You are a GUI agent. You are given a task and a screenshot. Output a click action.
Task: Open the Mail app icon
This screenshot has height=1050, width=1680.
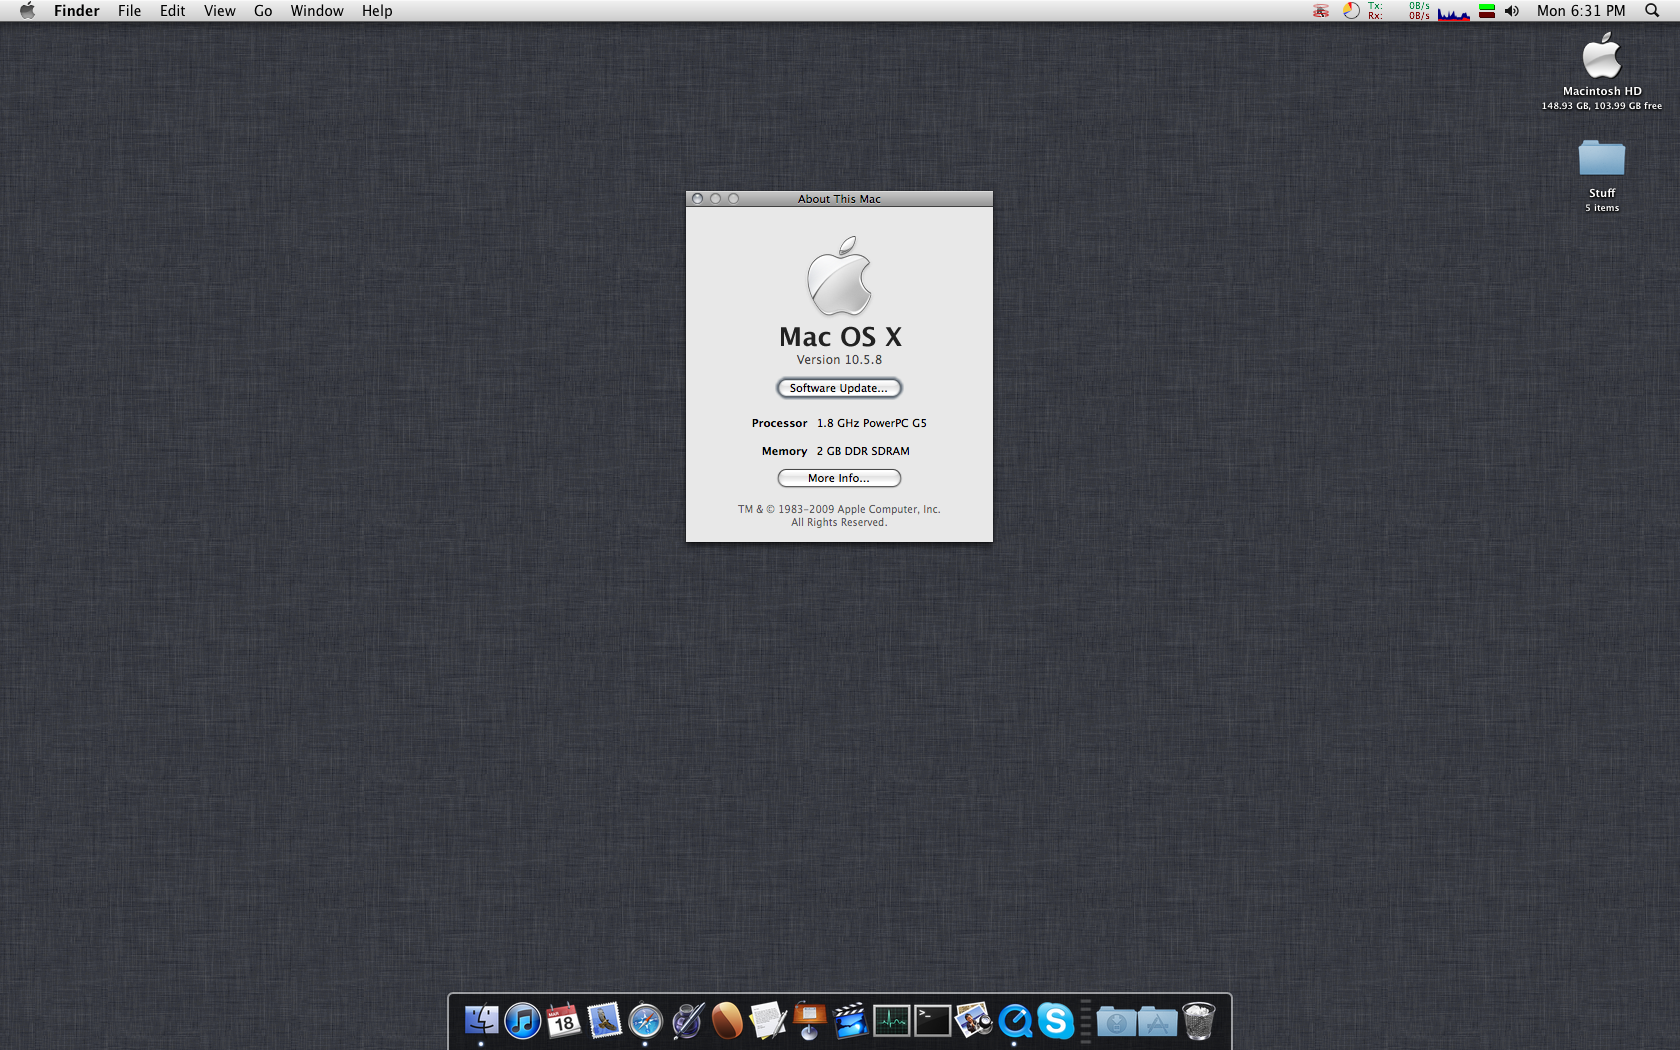click(604, 1021)
